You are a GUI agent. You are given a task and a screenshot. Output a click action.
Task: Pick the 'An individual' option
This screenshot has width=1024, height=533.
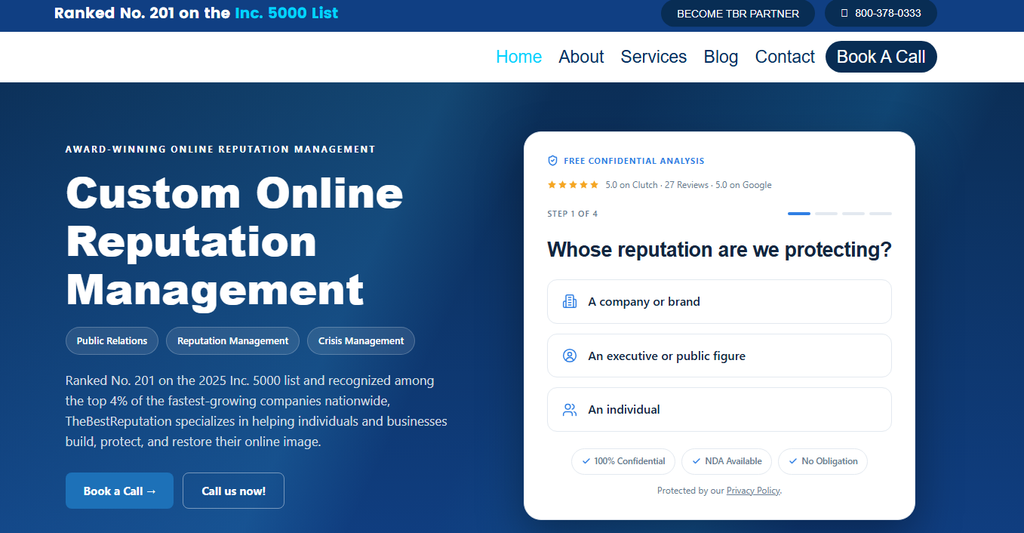point(719,410)
